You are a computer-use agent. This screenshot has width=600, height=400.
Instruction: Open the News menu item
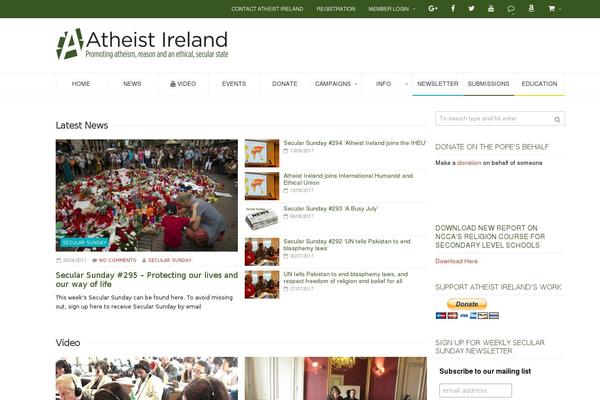tap(132, 84)
